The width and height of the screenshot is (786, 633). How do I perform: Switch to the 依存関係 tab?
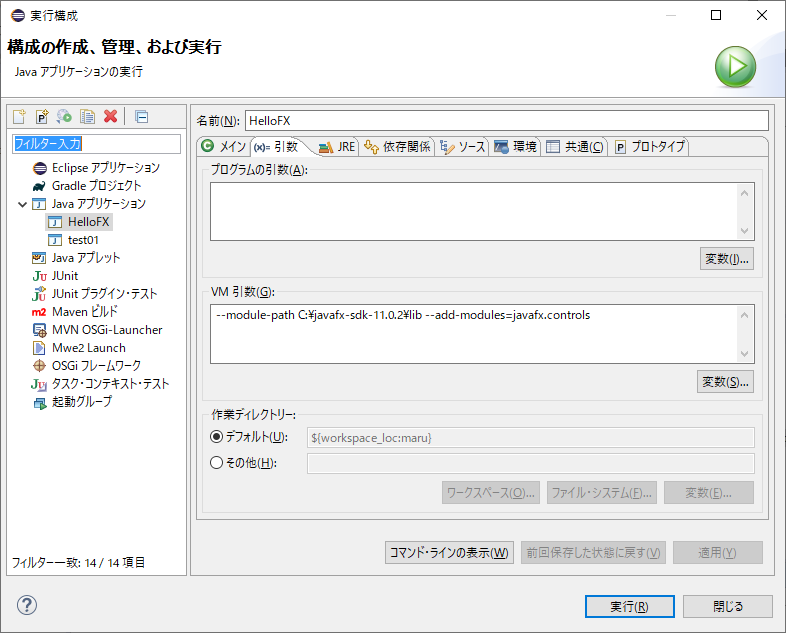397,146
